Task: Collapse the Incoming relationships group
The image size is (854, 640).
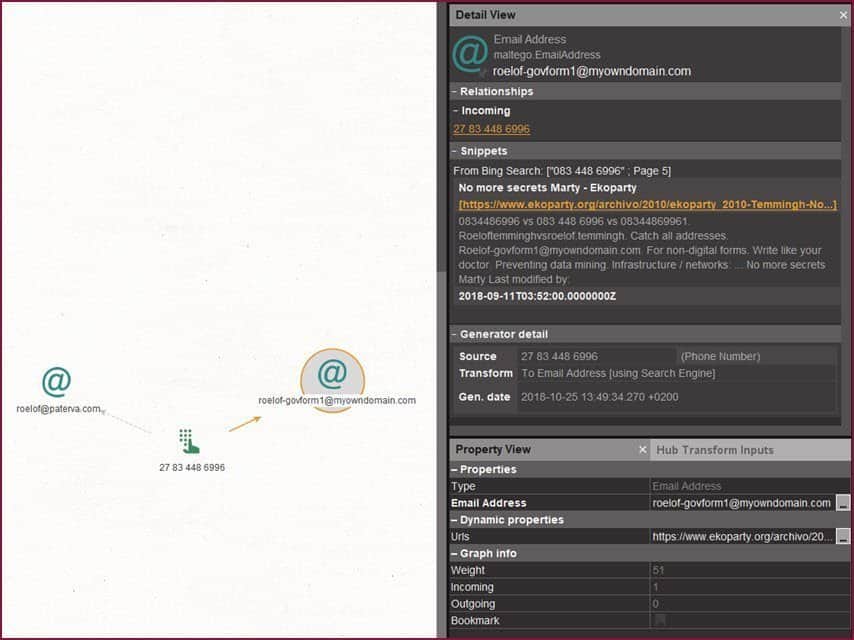Action: coord(456,111)
